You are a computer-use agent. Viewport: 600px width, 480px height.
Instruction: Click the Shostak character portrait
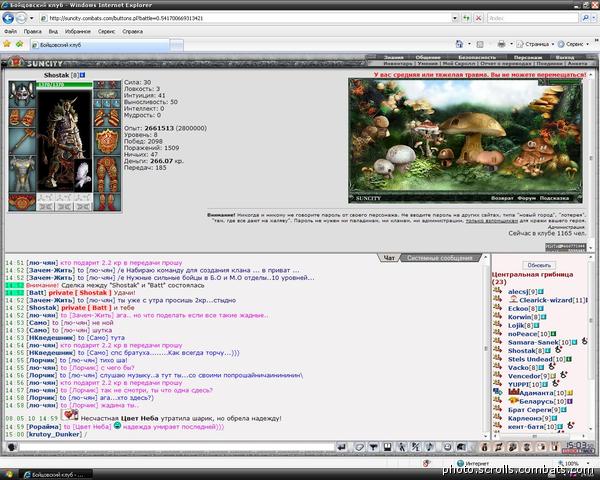(64, 140)
